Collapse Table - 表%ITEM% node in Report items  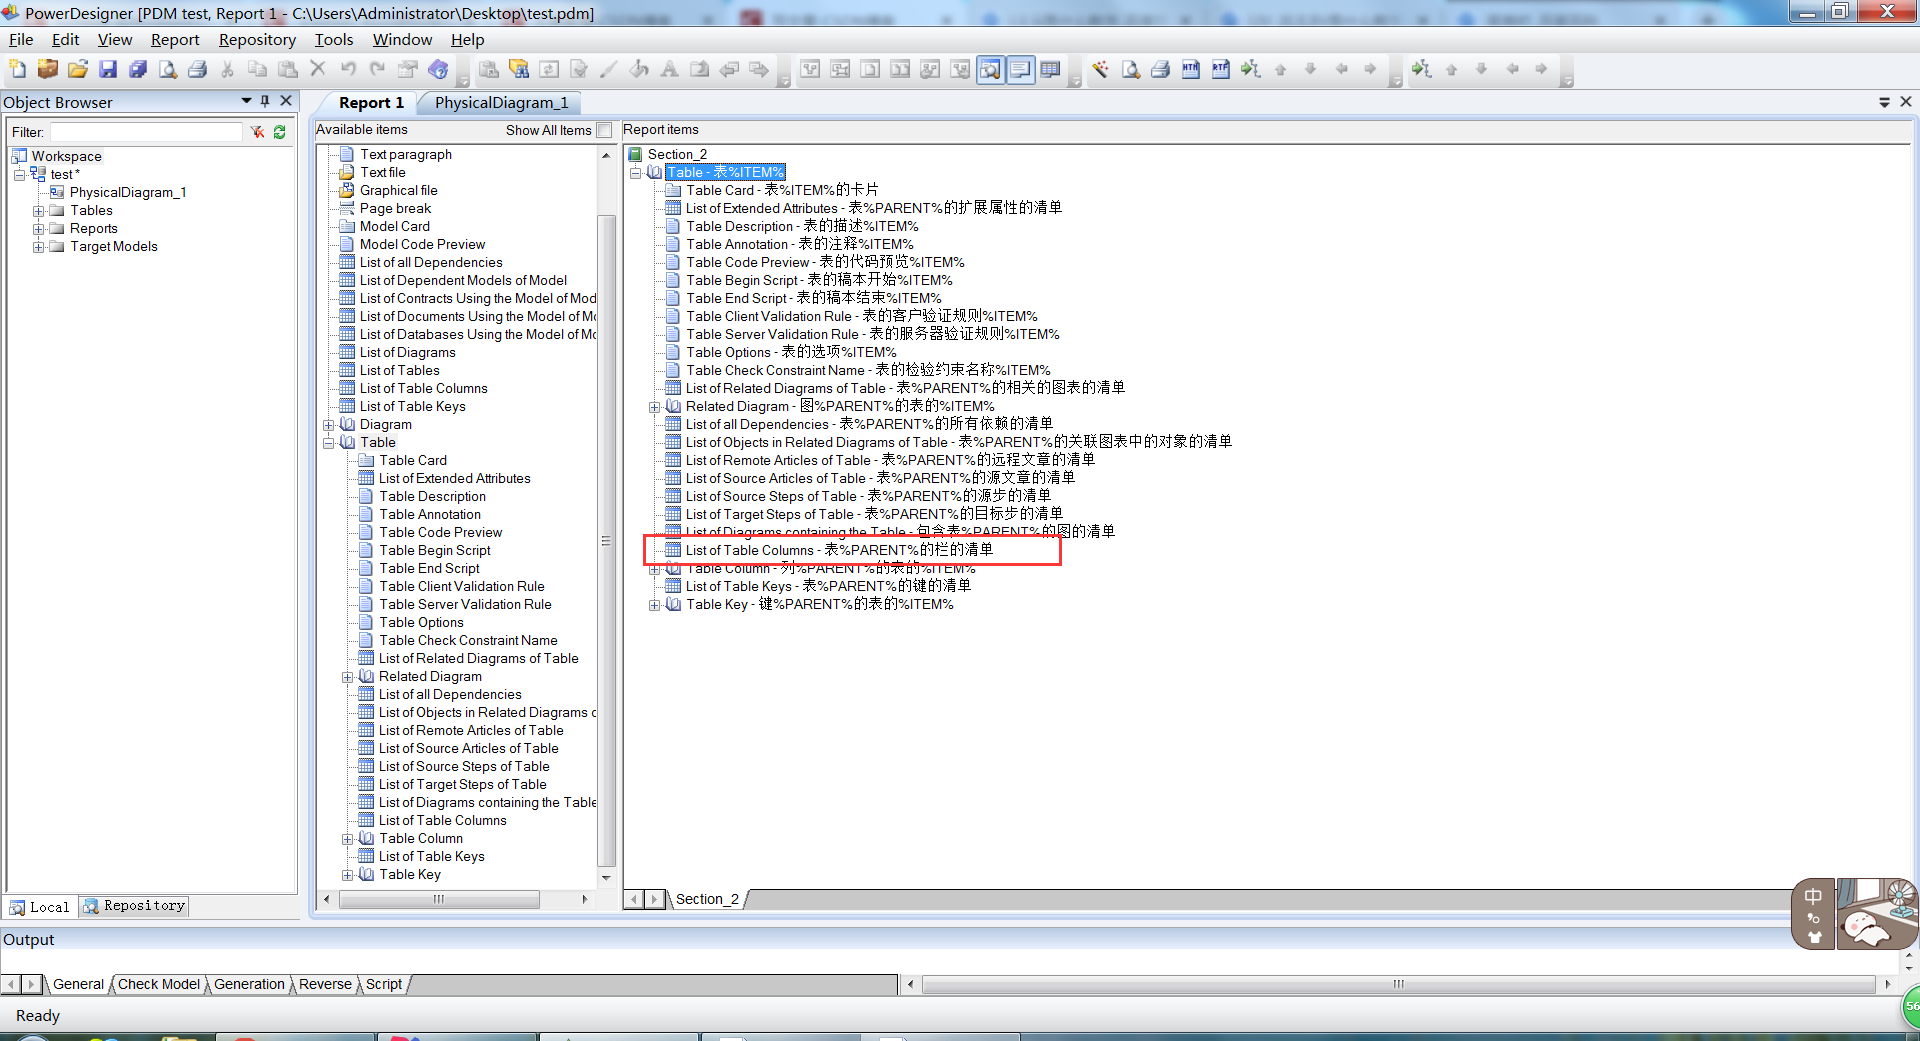click(635, 173)
